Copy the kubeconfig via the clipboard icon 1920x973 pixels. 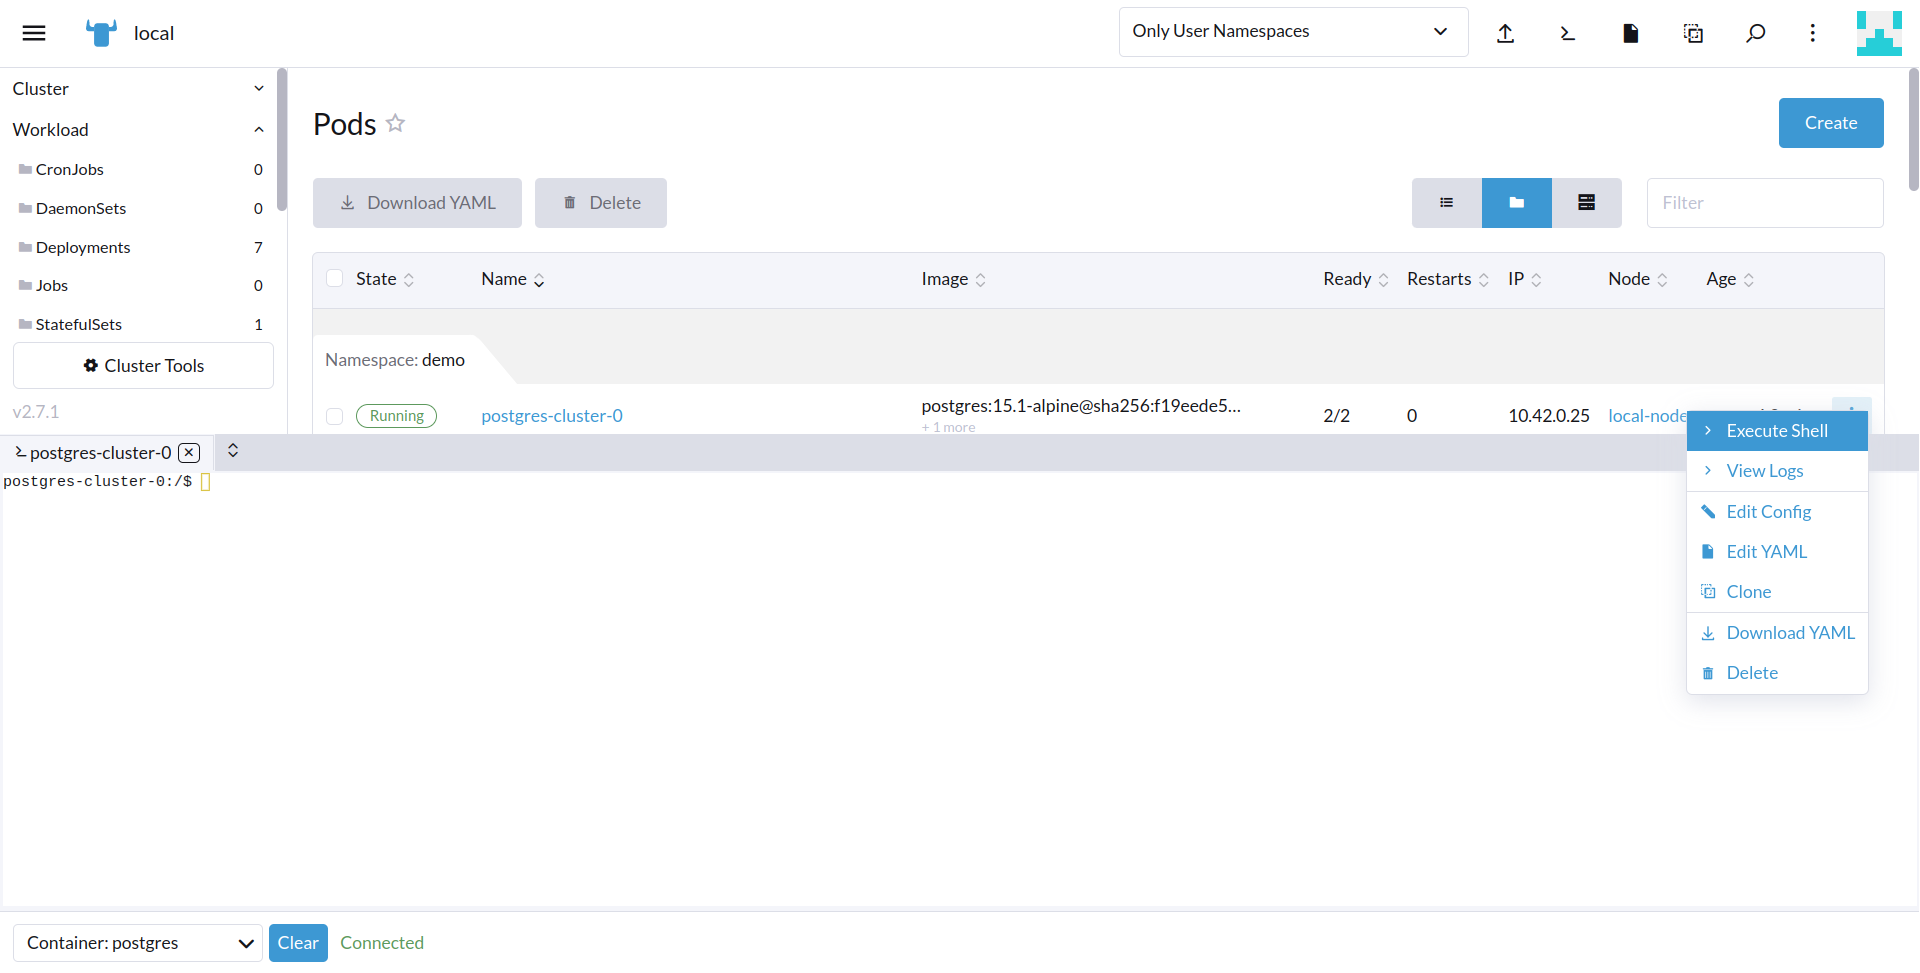[x=1693, y=32]
